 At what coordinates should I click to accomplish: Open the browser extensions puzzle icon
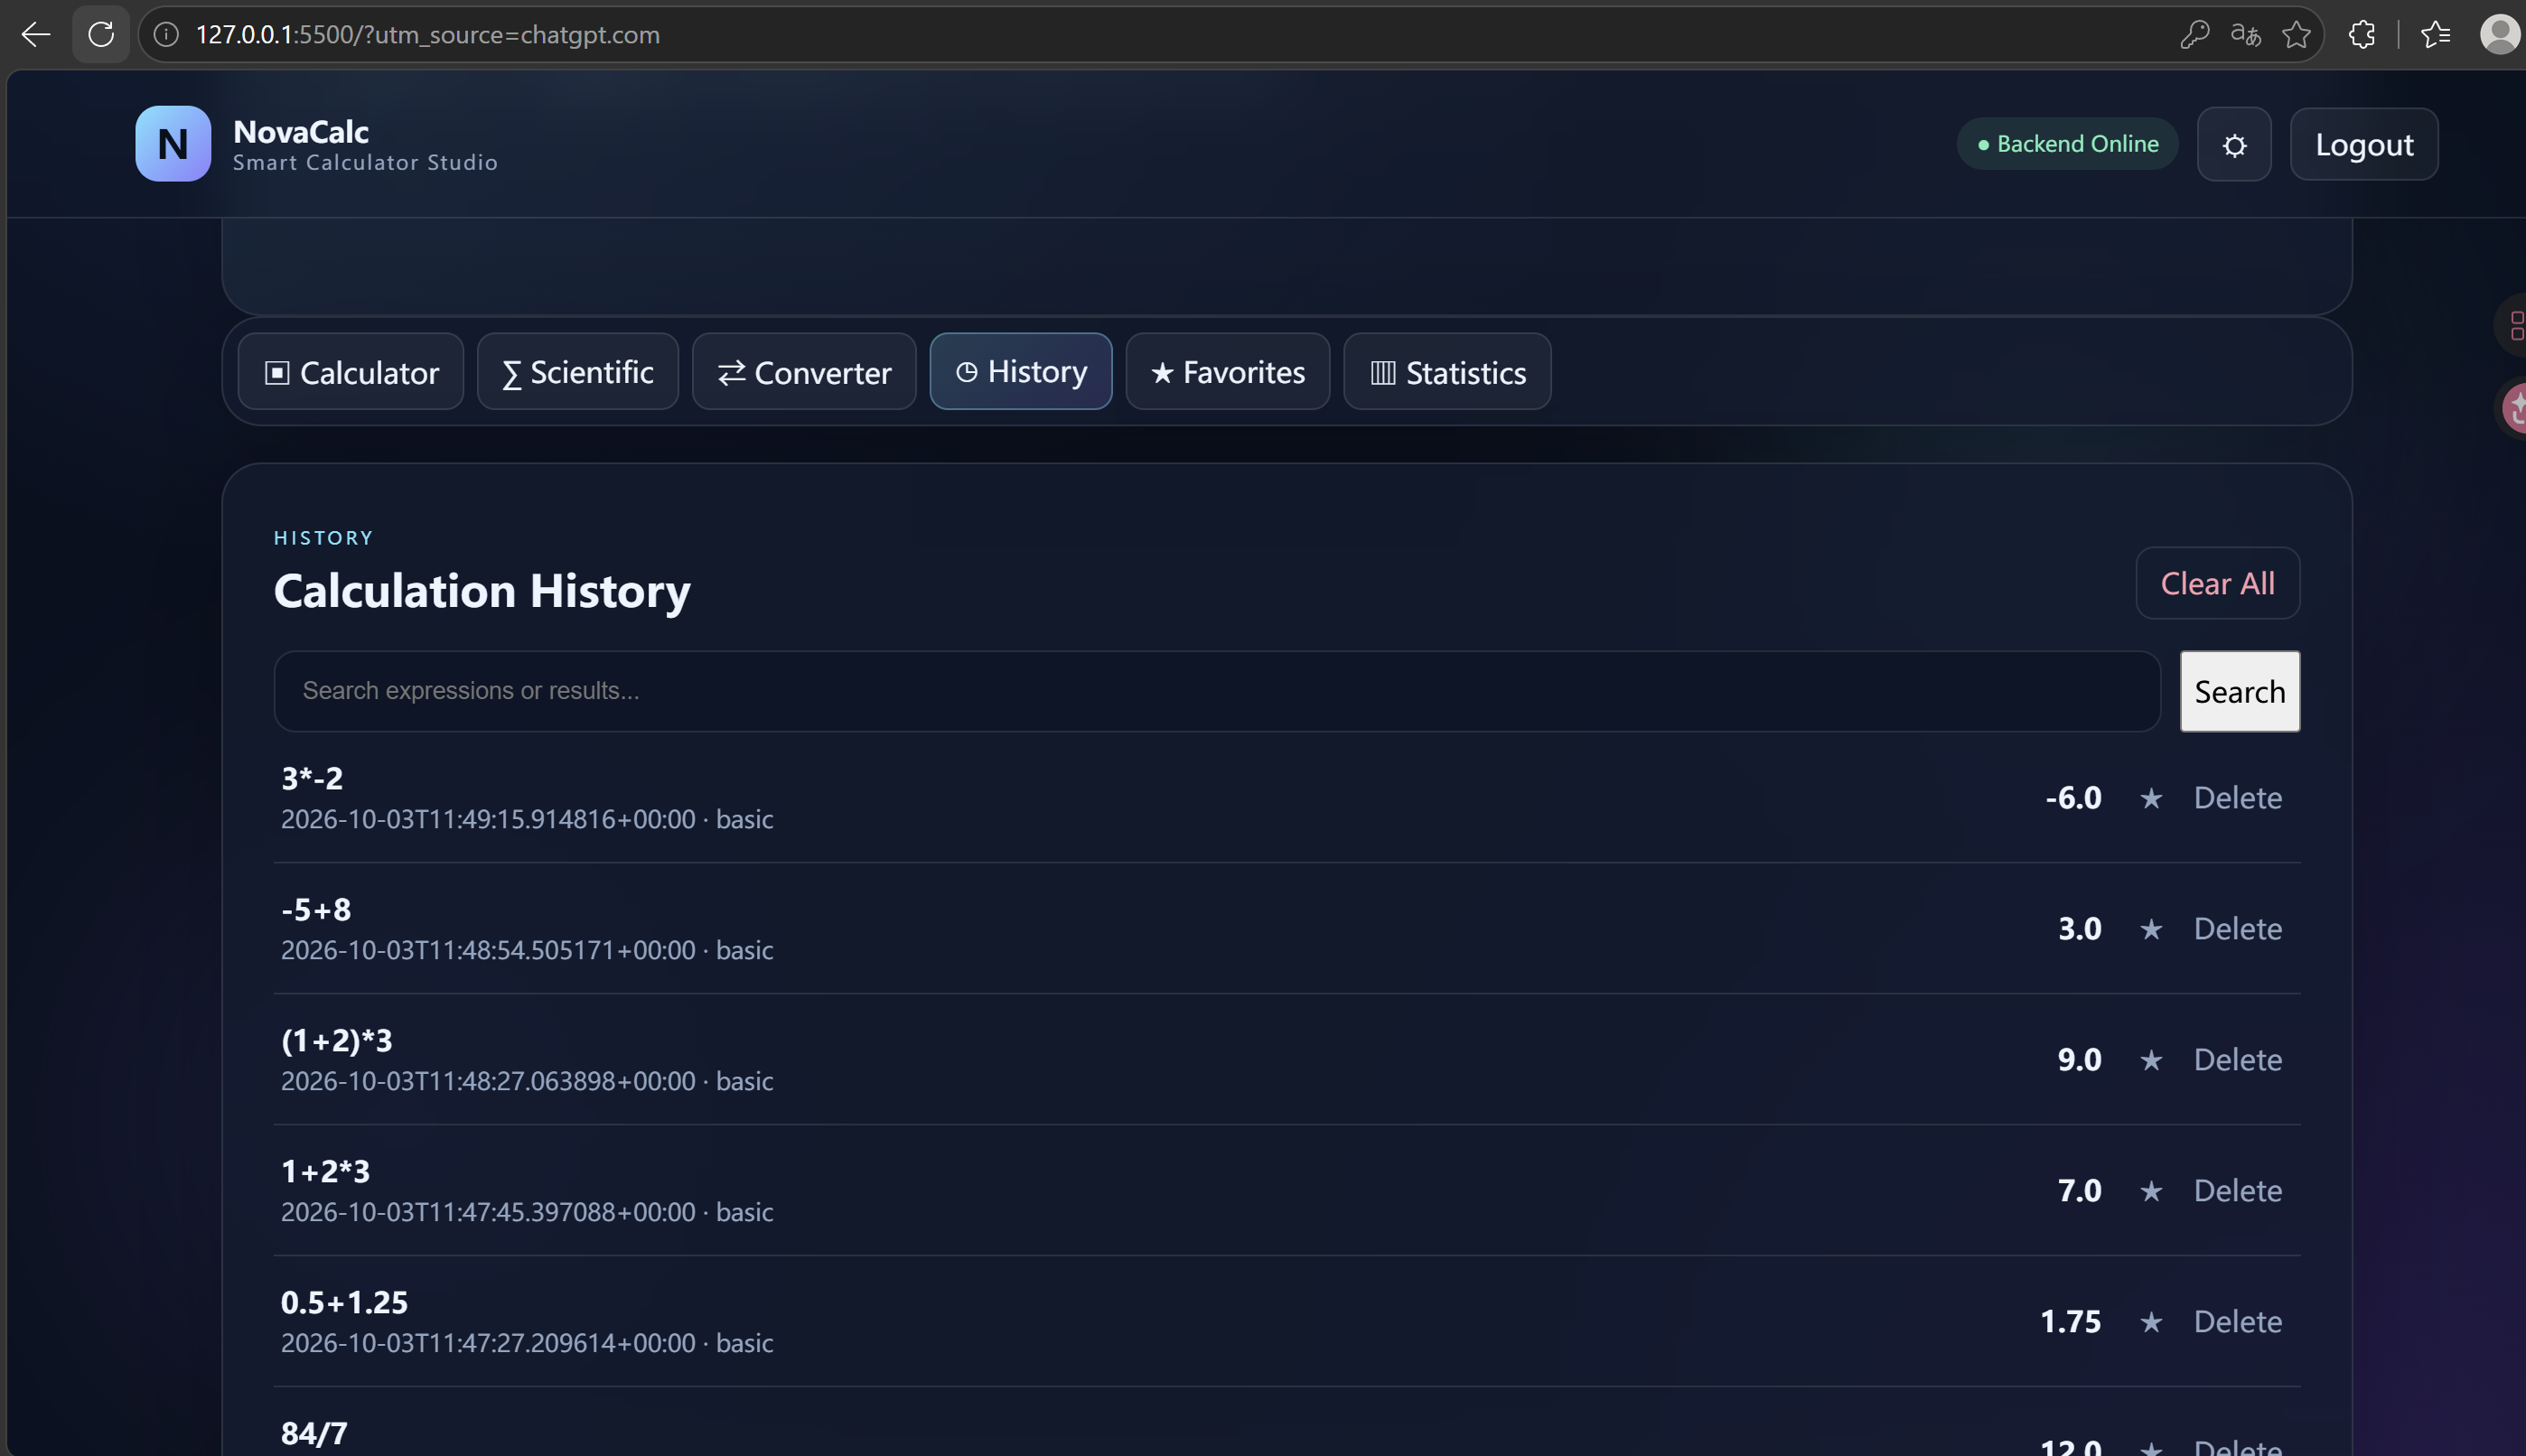[x=2362, y=35]
